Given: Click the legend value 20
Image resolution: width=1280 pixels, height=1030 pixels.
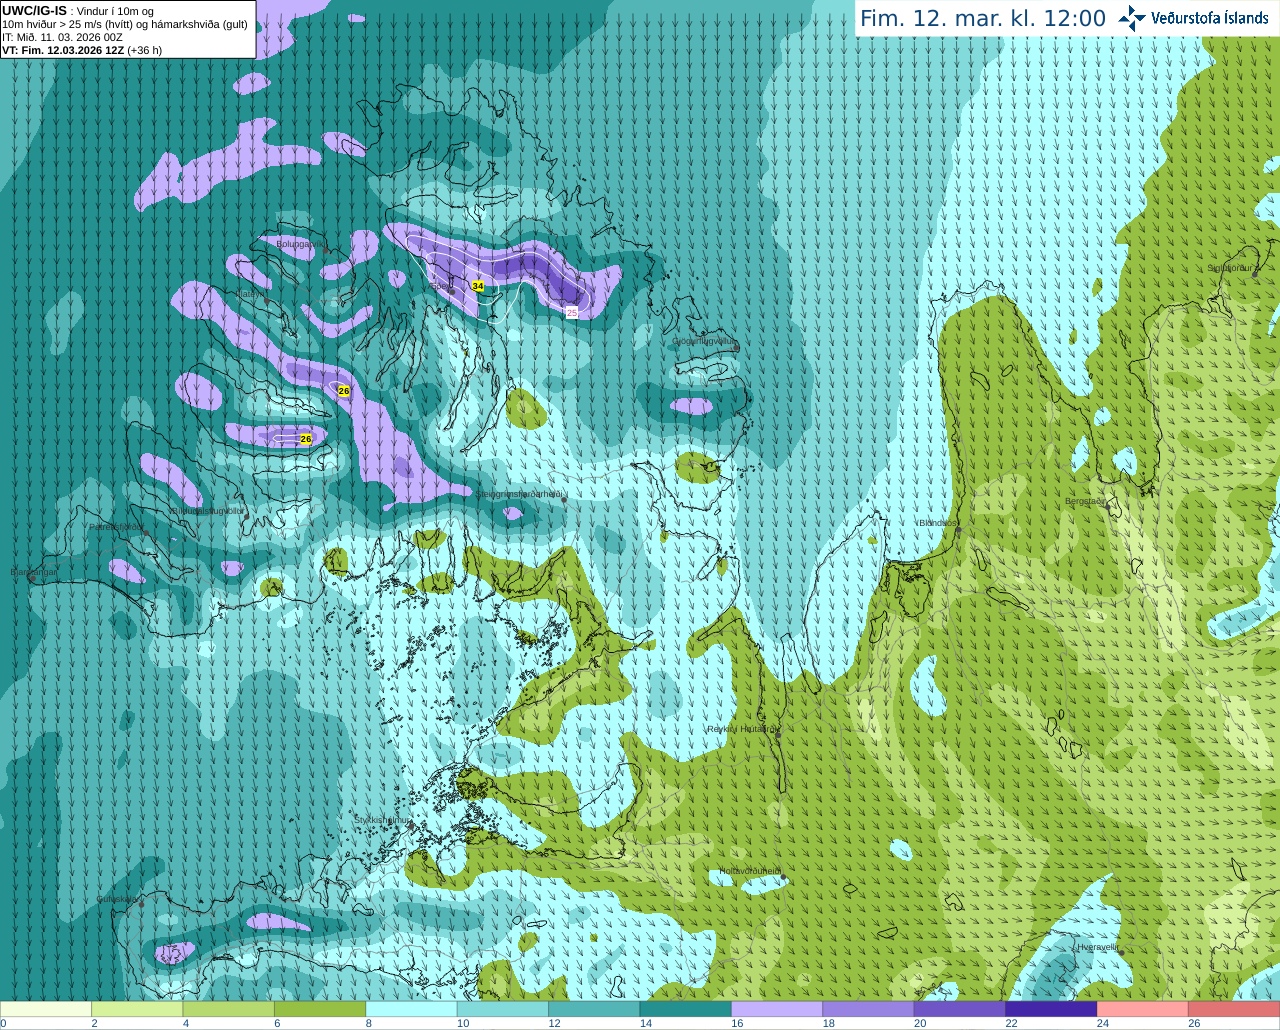Looking at the screenshot, I should [x=920, y=1024].
